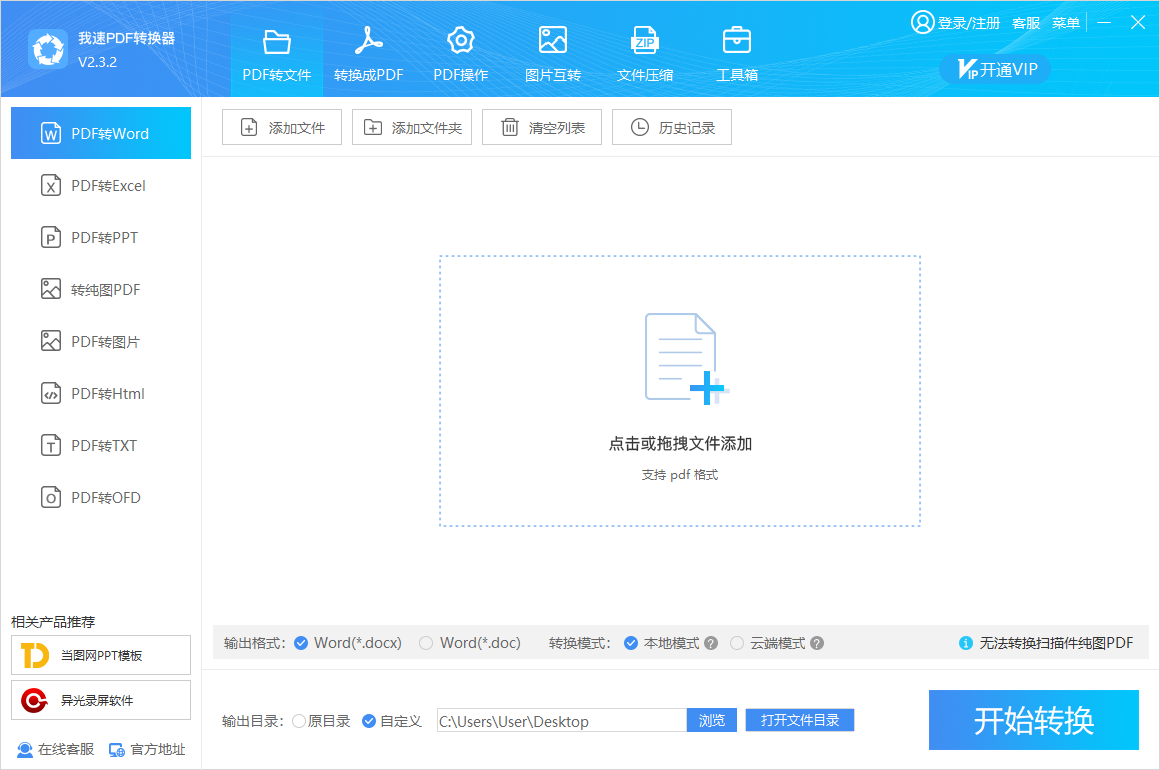The width and height of the screenshot is (1160, 770).
Task: Open the PDF转文件 folder icon tab
Action: tap(277, 42)
